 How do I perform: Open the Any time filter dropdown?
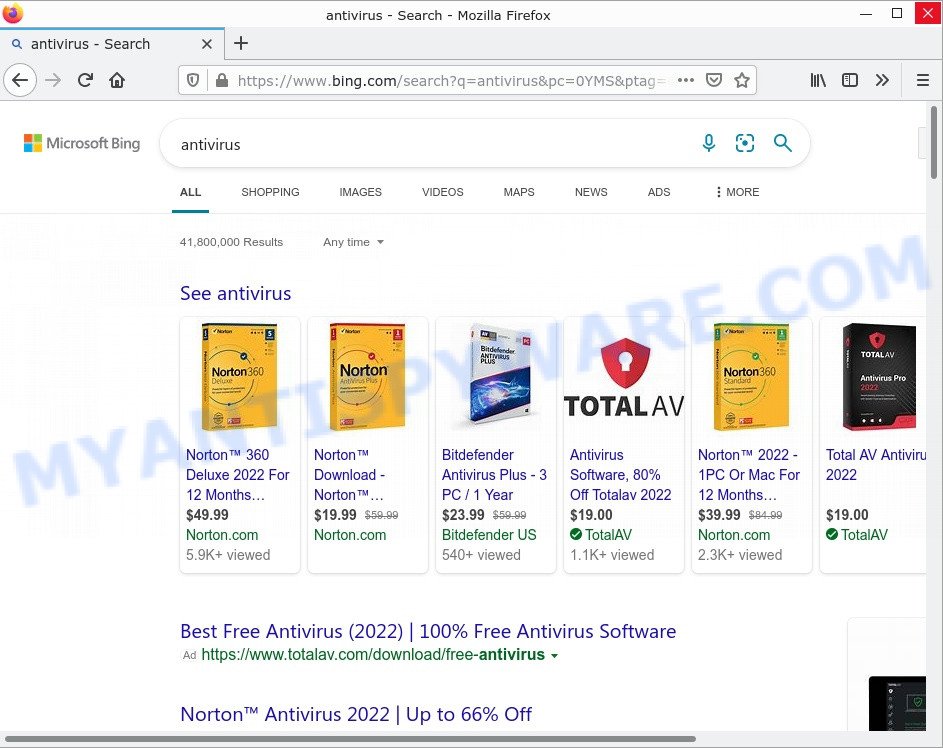pyautogui.click(x=353, y=242)
